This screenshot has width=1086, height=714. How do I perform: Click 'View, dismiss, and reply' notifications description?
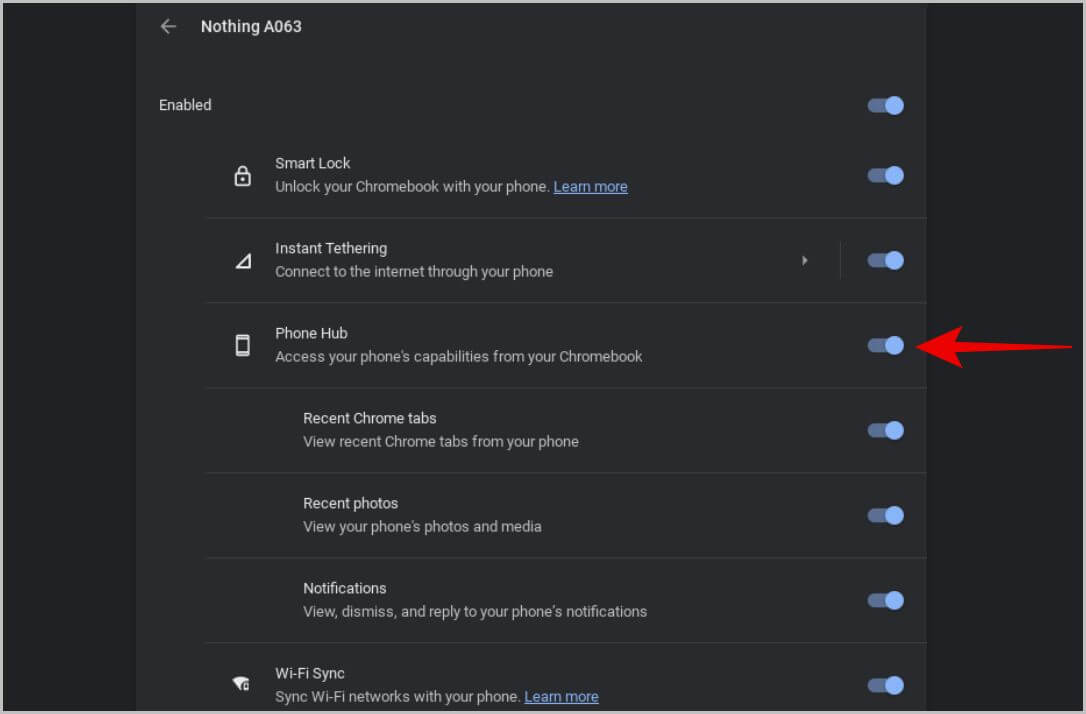pos(474,612)
